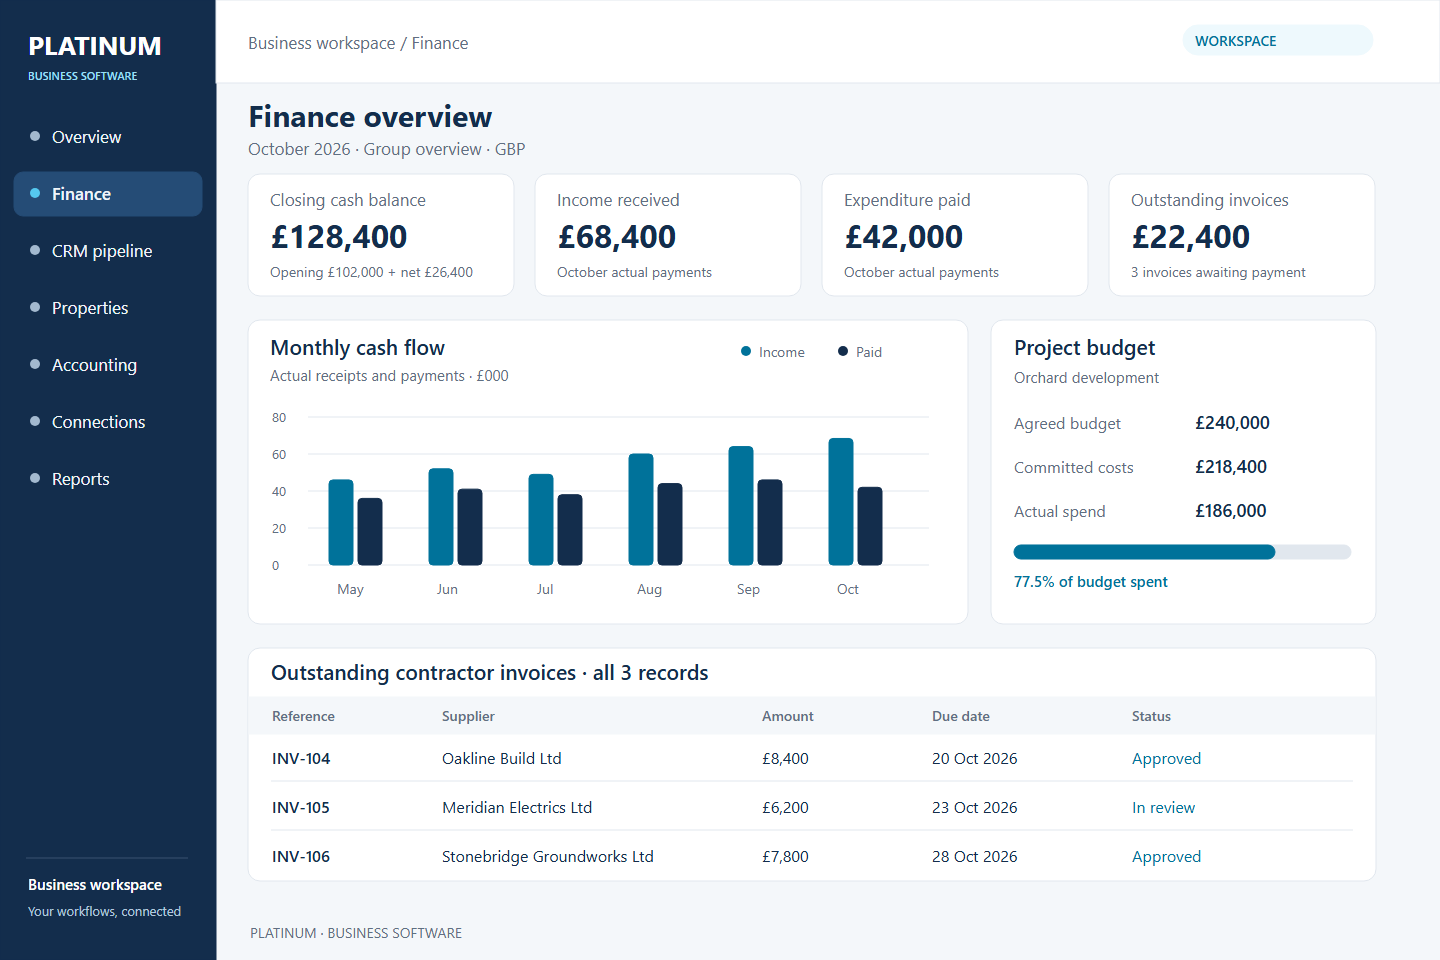
Task: Click the Status column header
Action: coord(1151,716)
